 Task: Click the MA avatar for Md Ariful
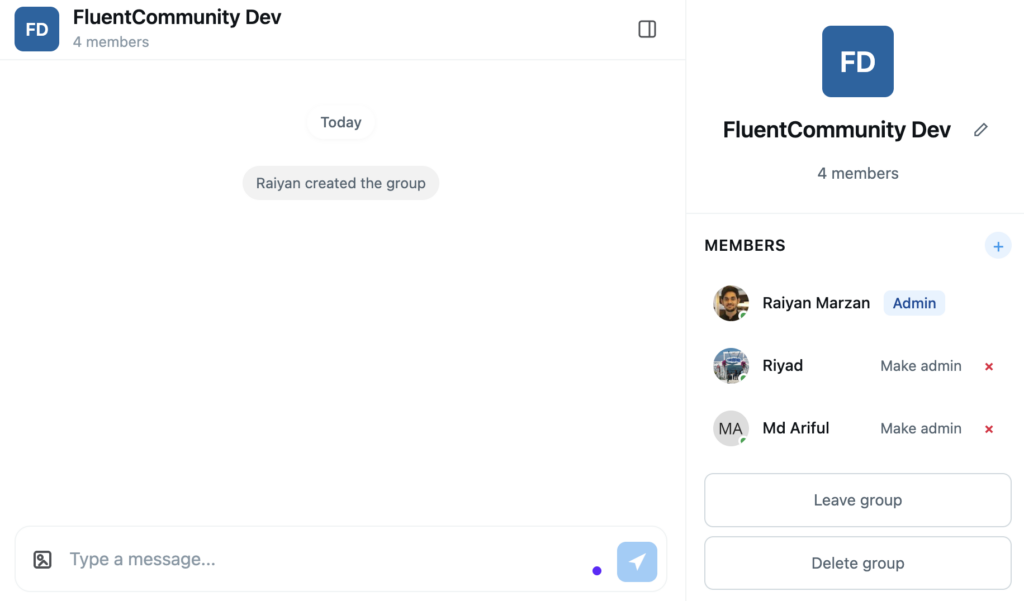(730, 428)
